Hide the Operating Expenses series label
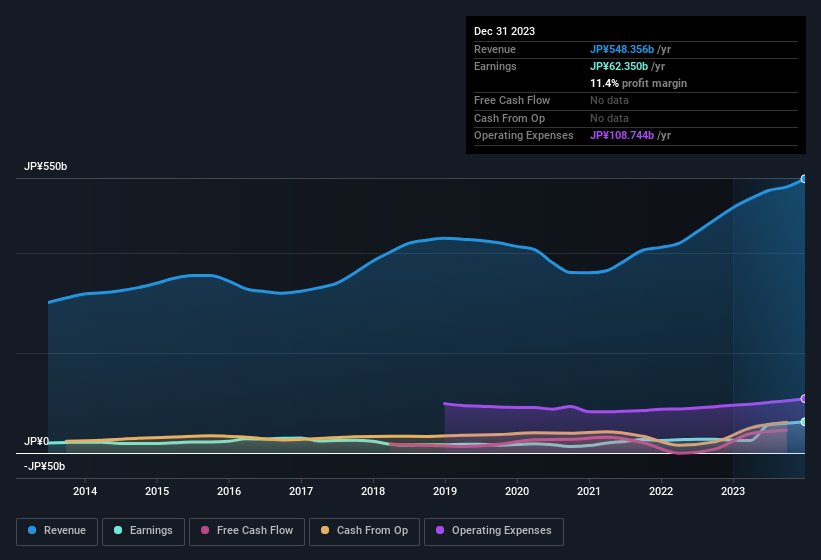This screenshot has height=560, width=821. (501, 531)
